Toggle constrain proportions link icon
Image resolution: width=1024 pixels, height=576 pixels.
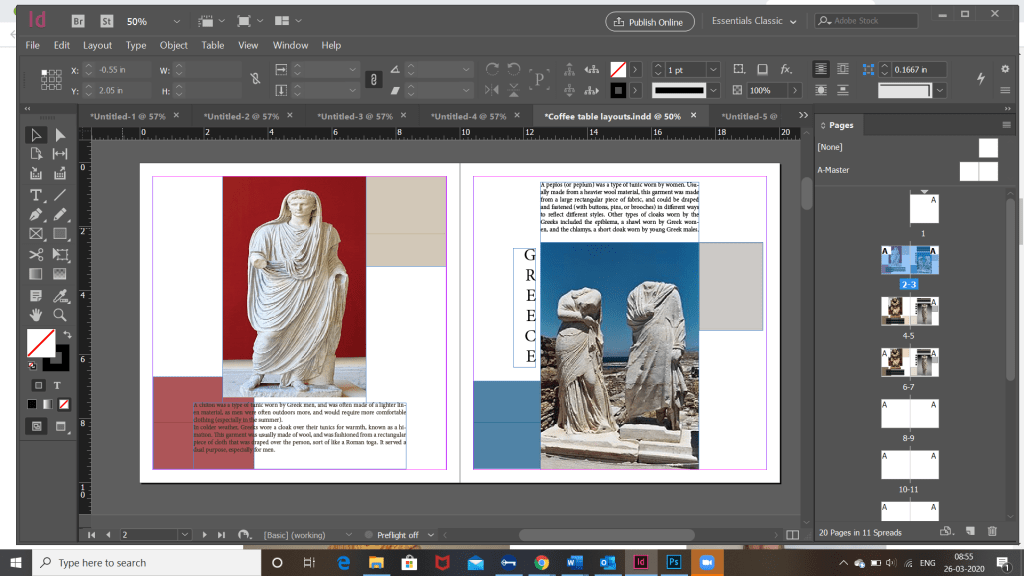pyautogui.click(x=255, y=78)
